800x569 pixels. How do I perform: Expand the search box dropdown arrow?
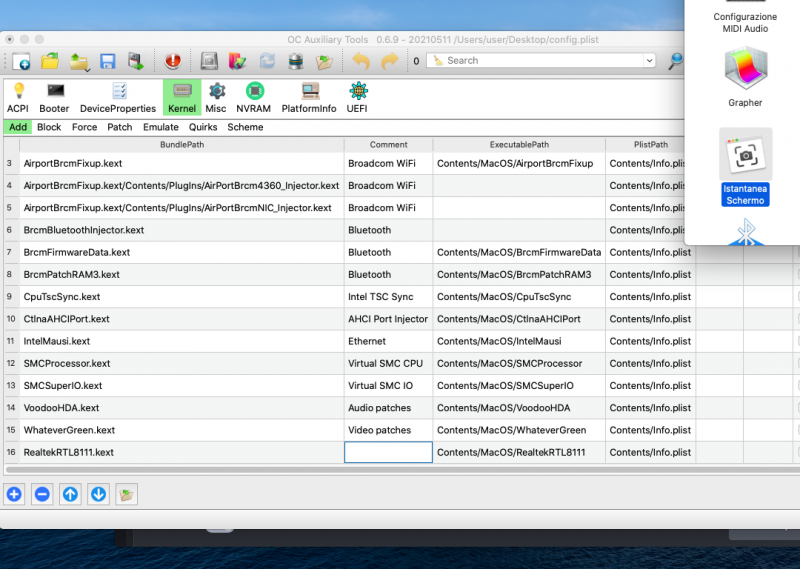(x=649, y=61)
